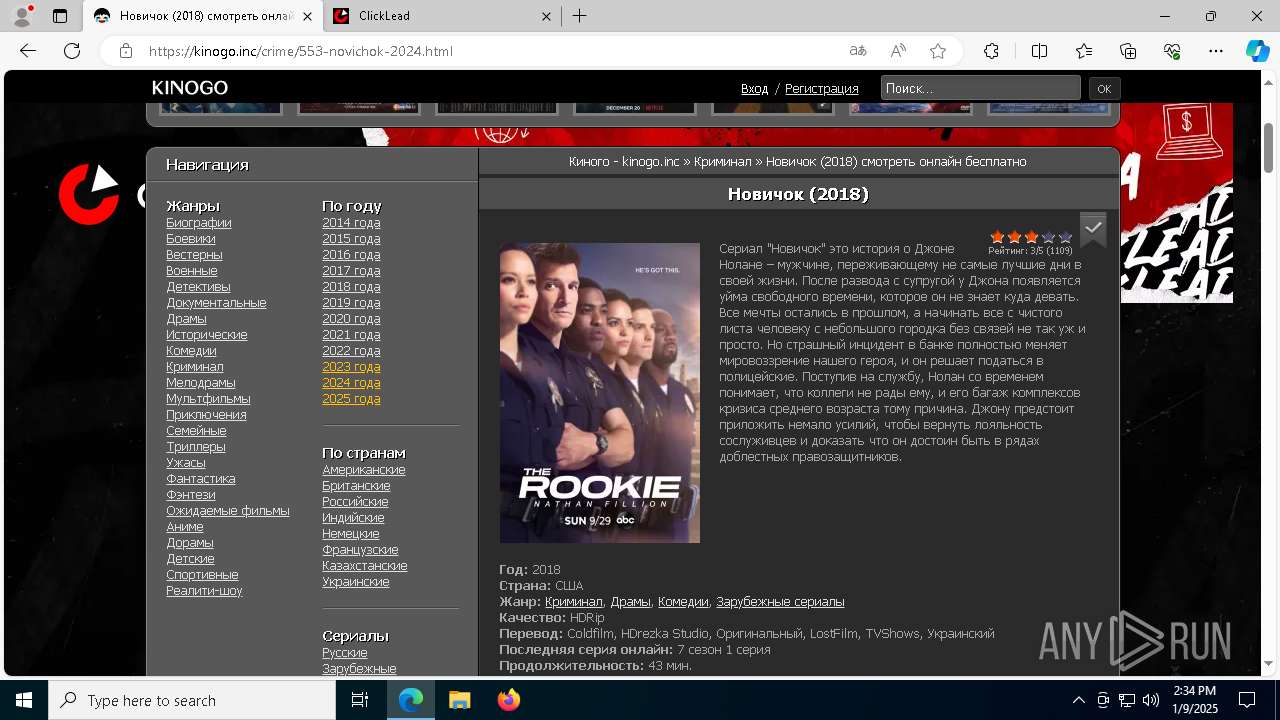Click the Зарубежные сериалы genre tag
Screen dimensions: 1280x720
(x=780, y=602)
